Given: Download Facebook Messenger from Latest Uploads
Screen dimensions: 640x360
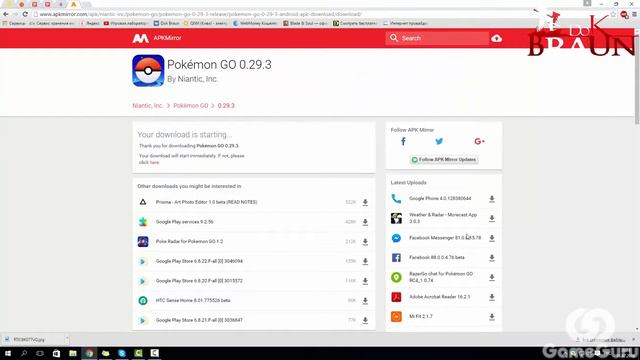Looking at the screenshot, I should (492, 238).
